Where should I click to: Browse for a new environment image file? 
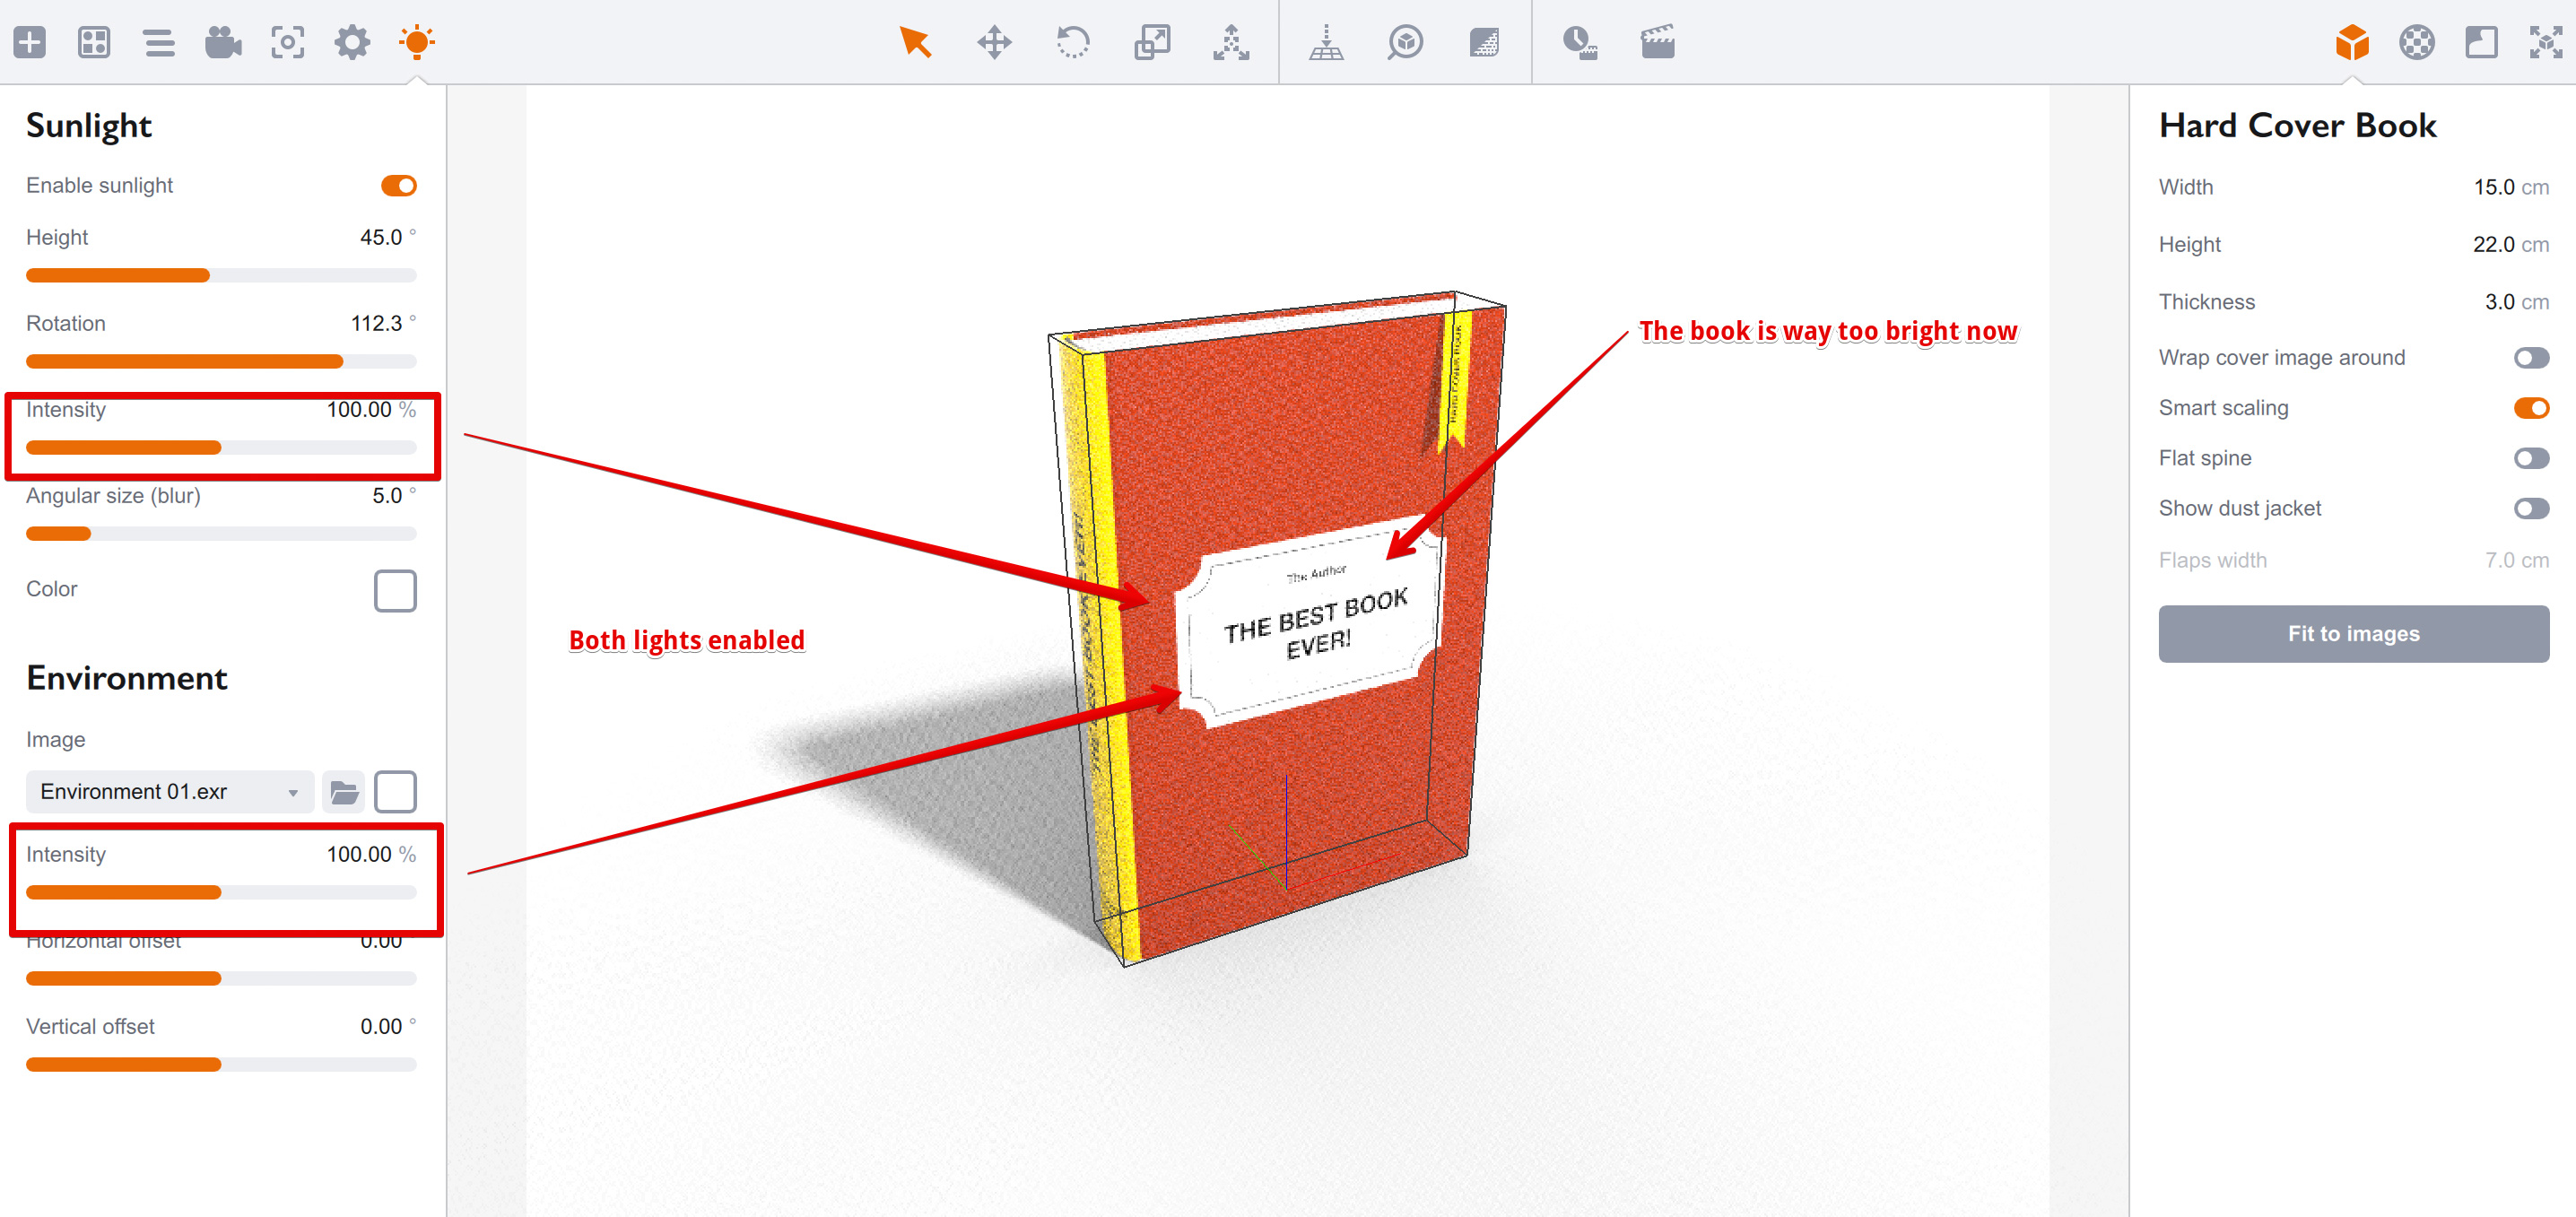pyautogui.click(x=344, y=791)
